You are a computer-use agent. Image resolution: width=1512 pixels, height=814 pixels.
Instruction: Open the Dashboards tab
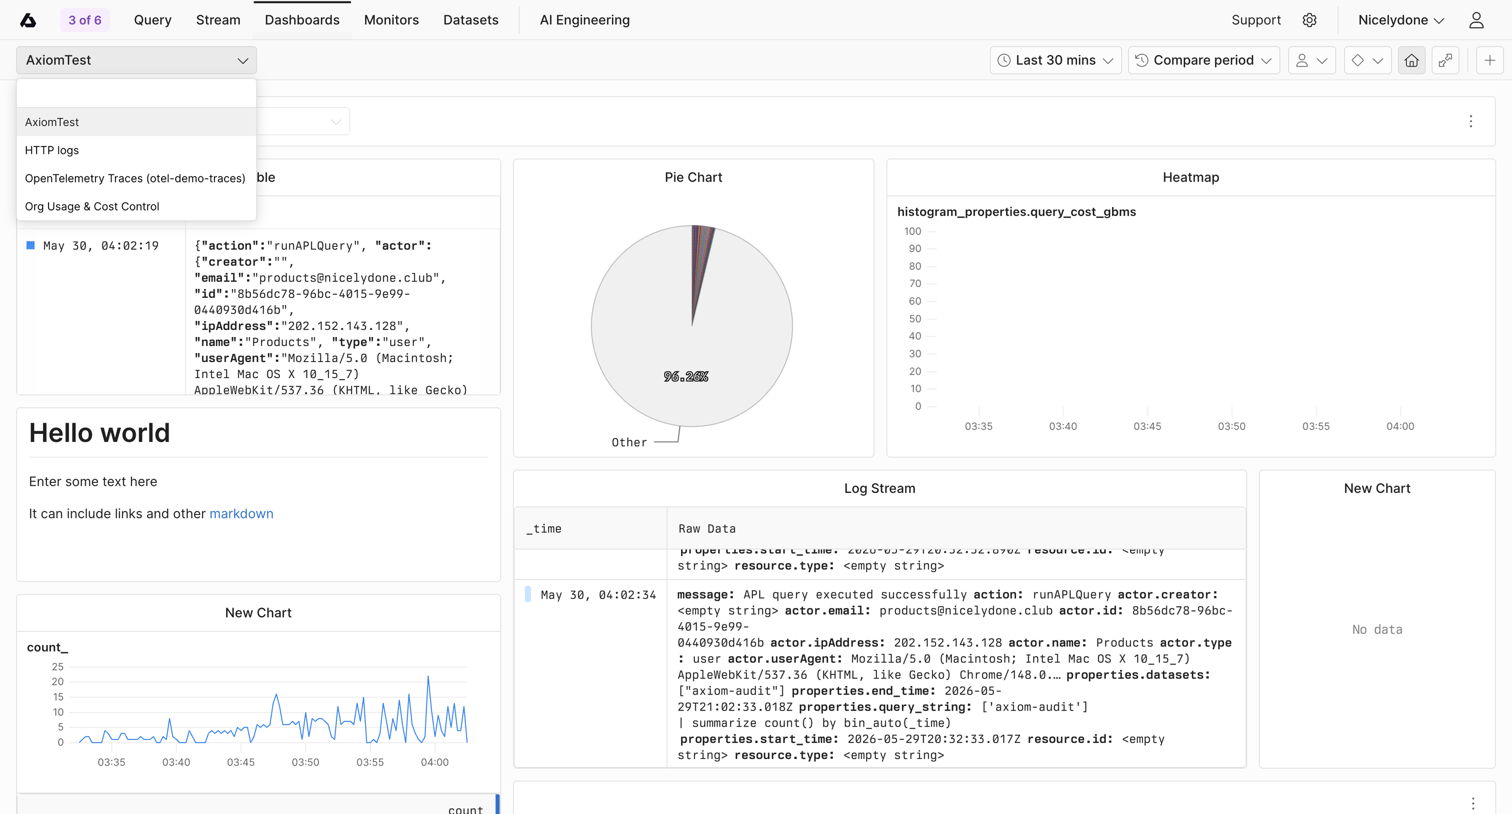click(x=302, y=20)
